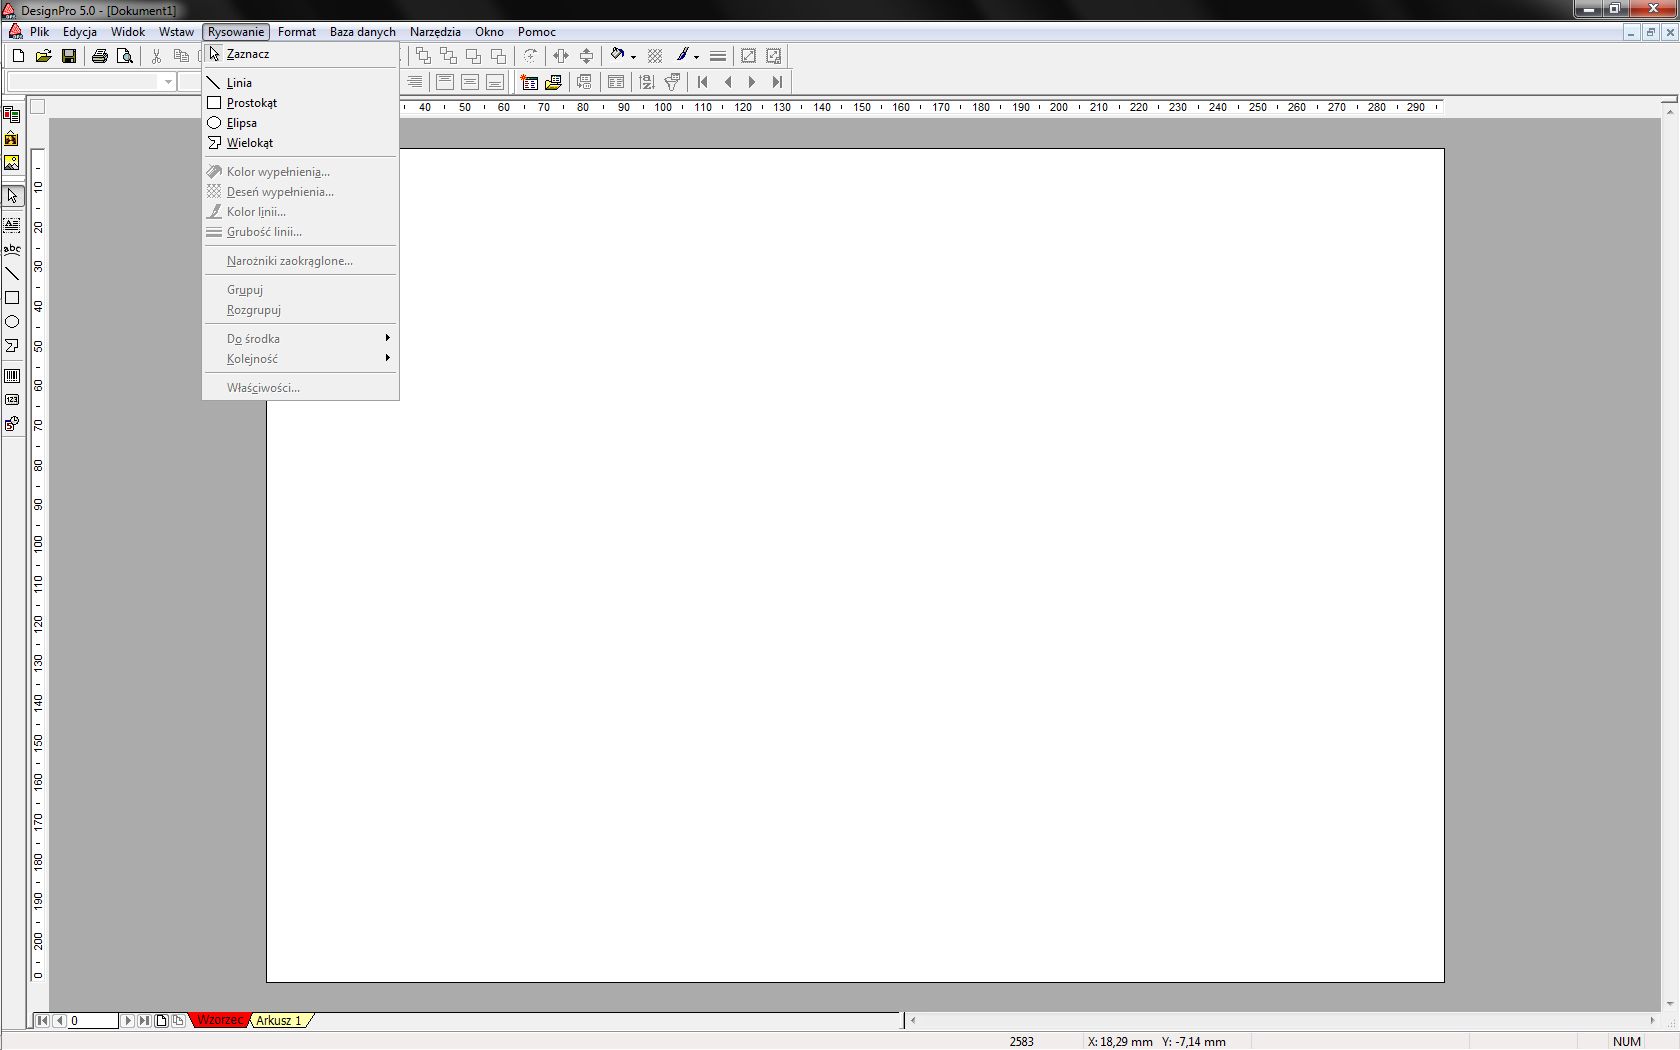Save the document with the floppy disk icon

pyautogui.click(x=69, y=56)
